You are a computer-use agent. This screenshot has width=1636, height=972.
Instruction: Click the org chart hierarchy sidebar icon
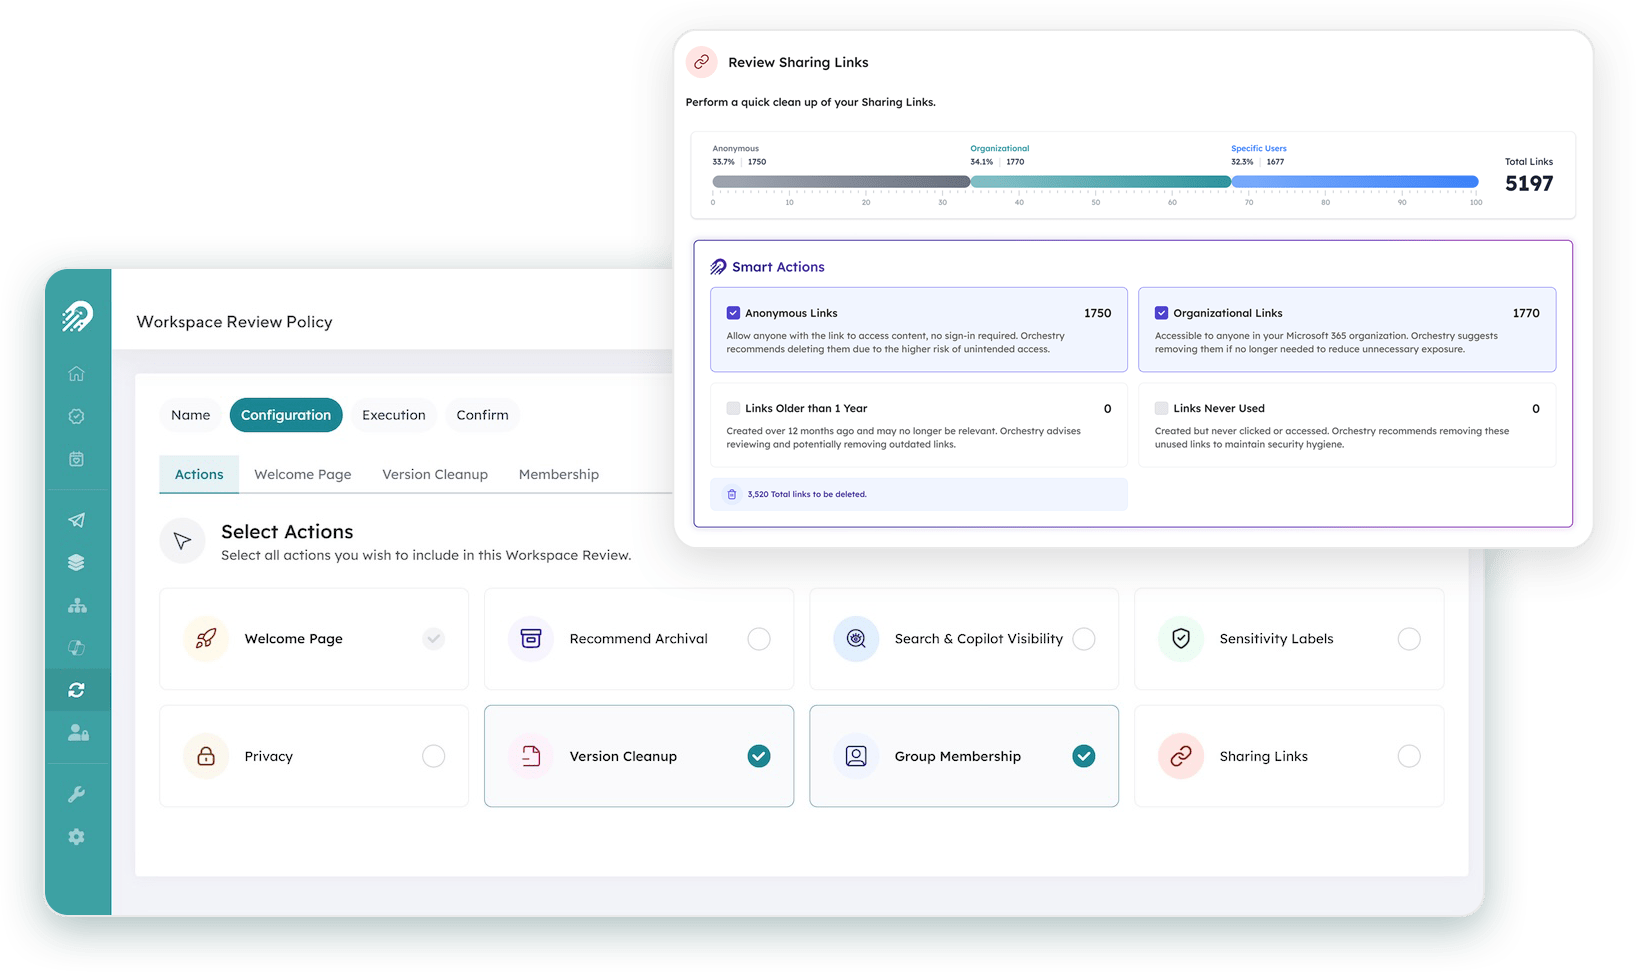click(76, 604)
